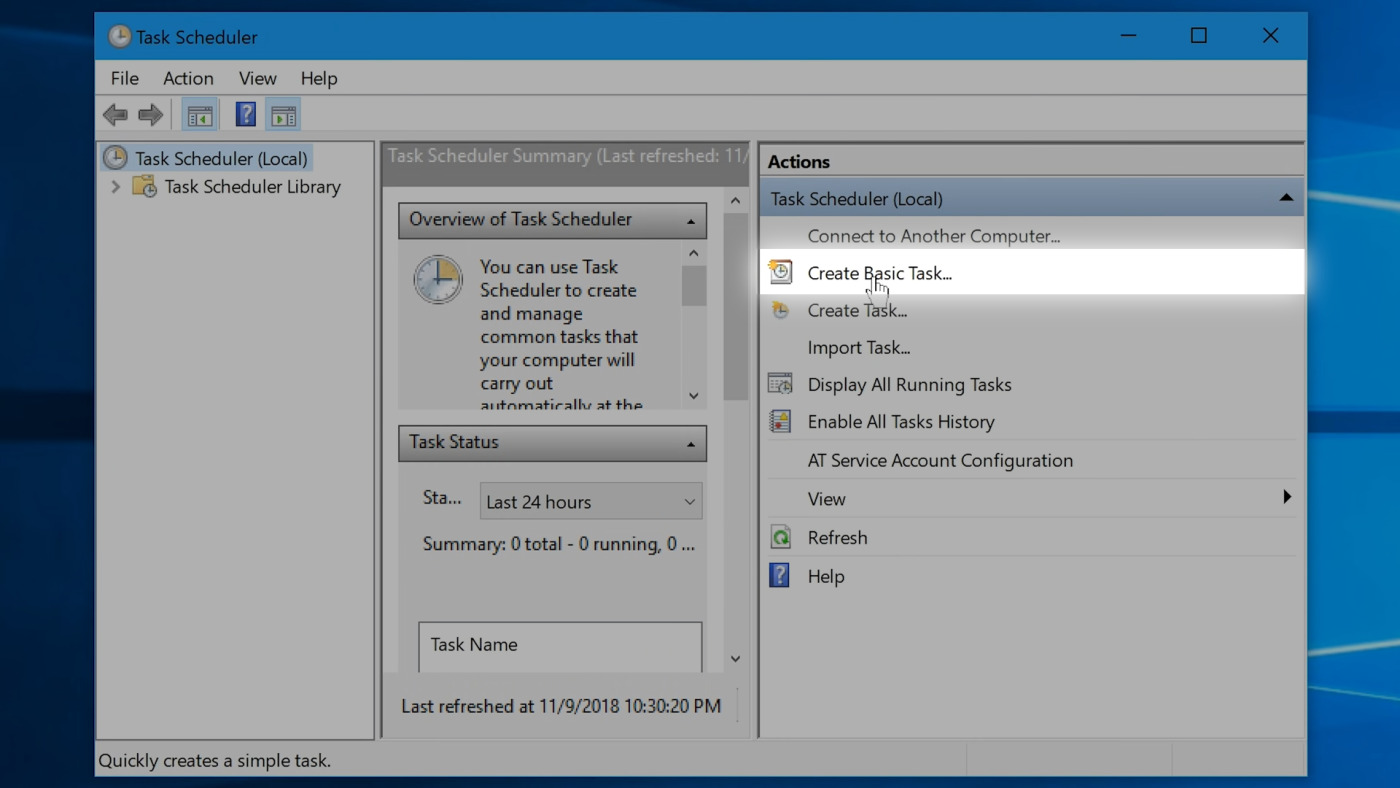This screenshot has width=1400, height=788.
Task: Click the overview text scroll down arrow
Action: 694,396
